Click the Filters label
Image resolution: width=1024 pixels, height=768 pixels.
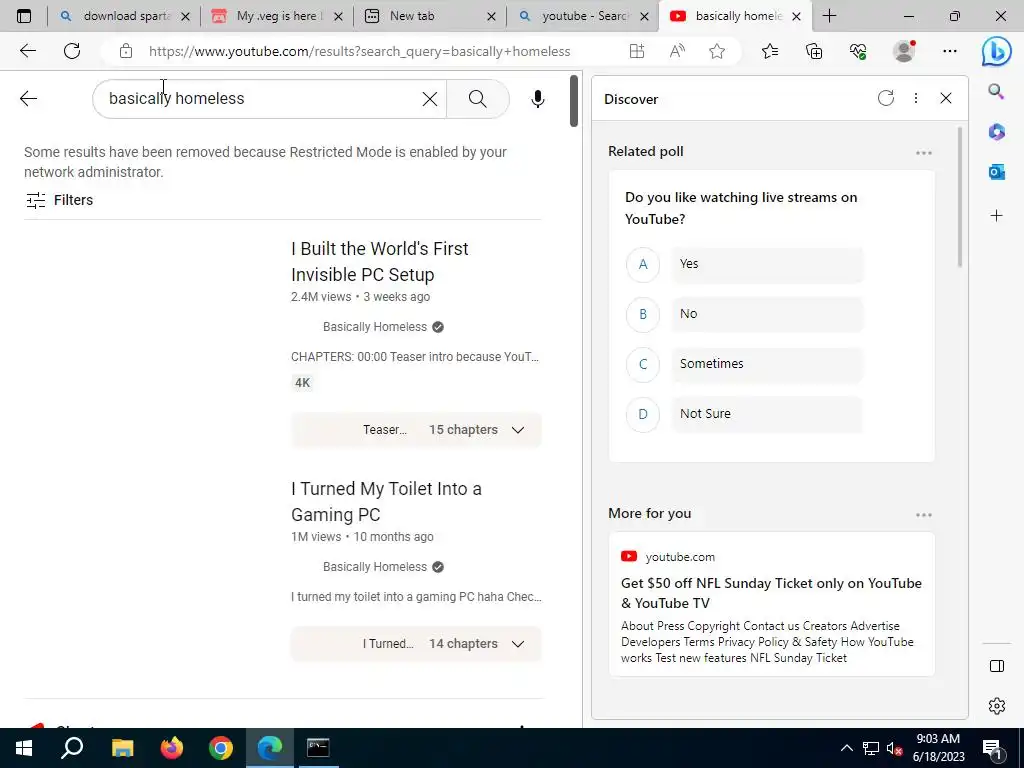(x=73, y=200)
